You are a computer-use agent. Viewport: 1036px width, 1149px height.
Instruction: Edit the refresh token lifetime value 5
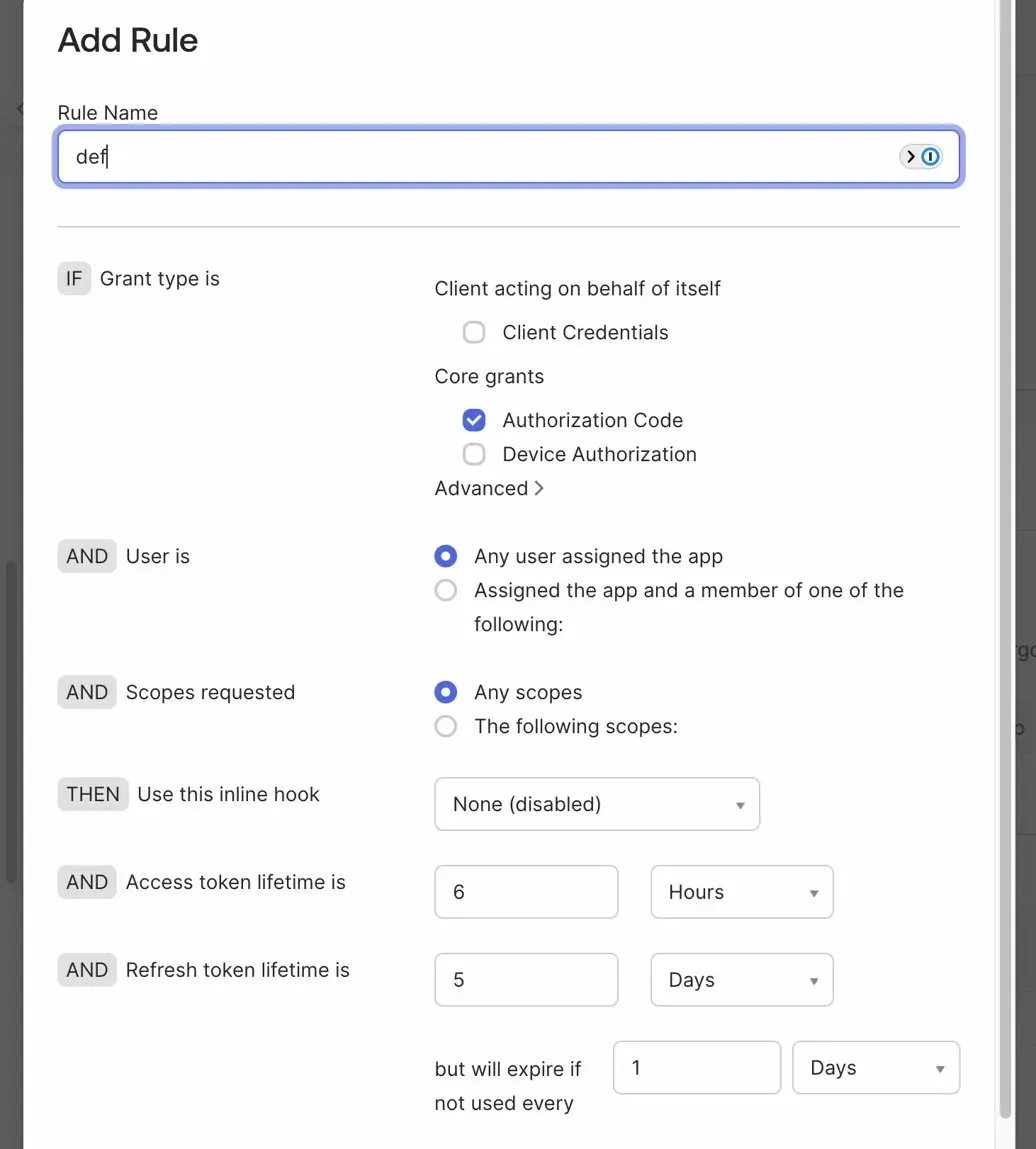tap(526, 980)
